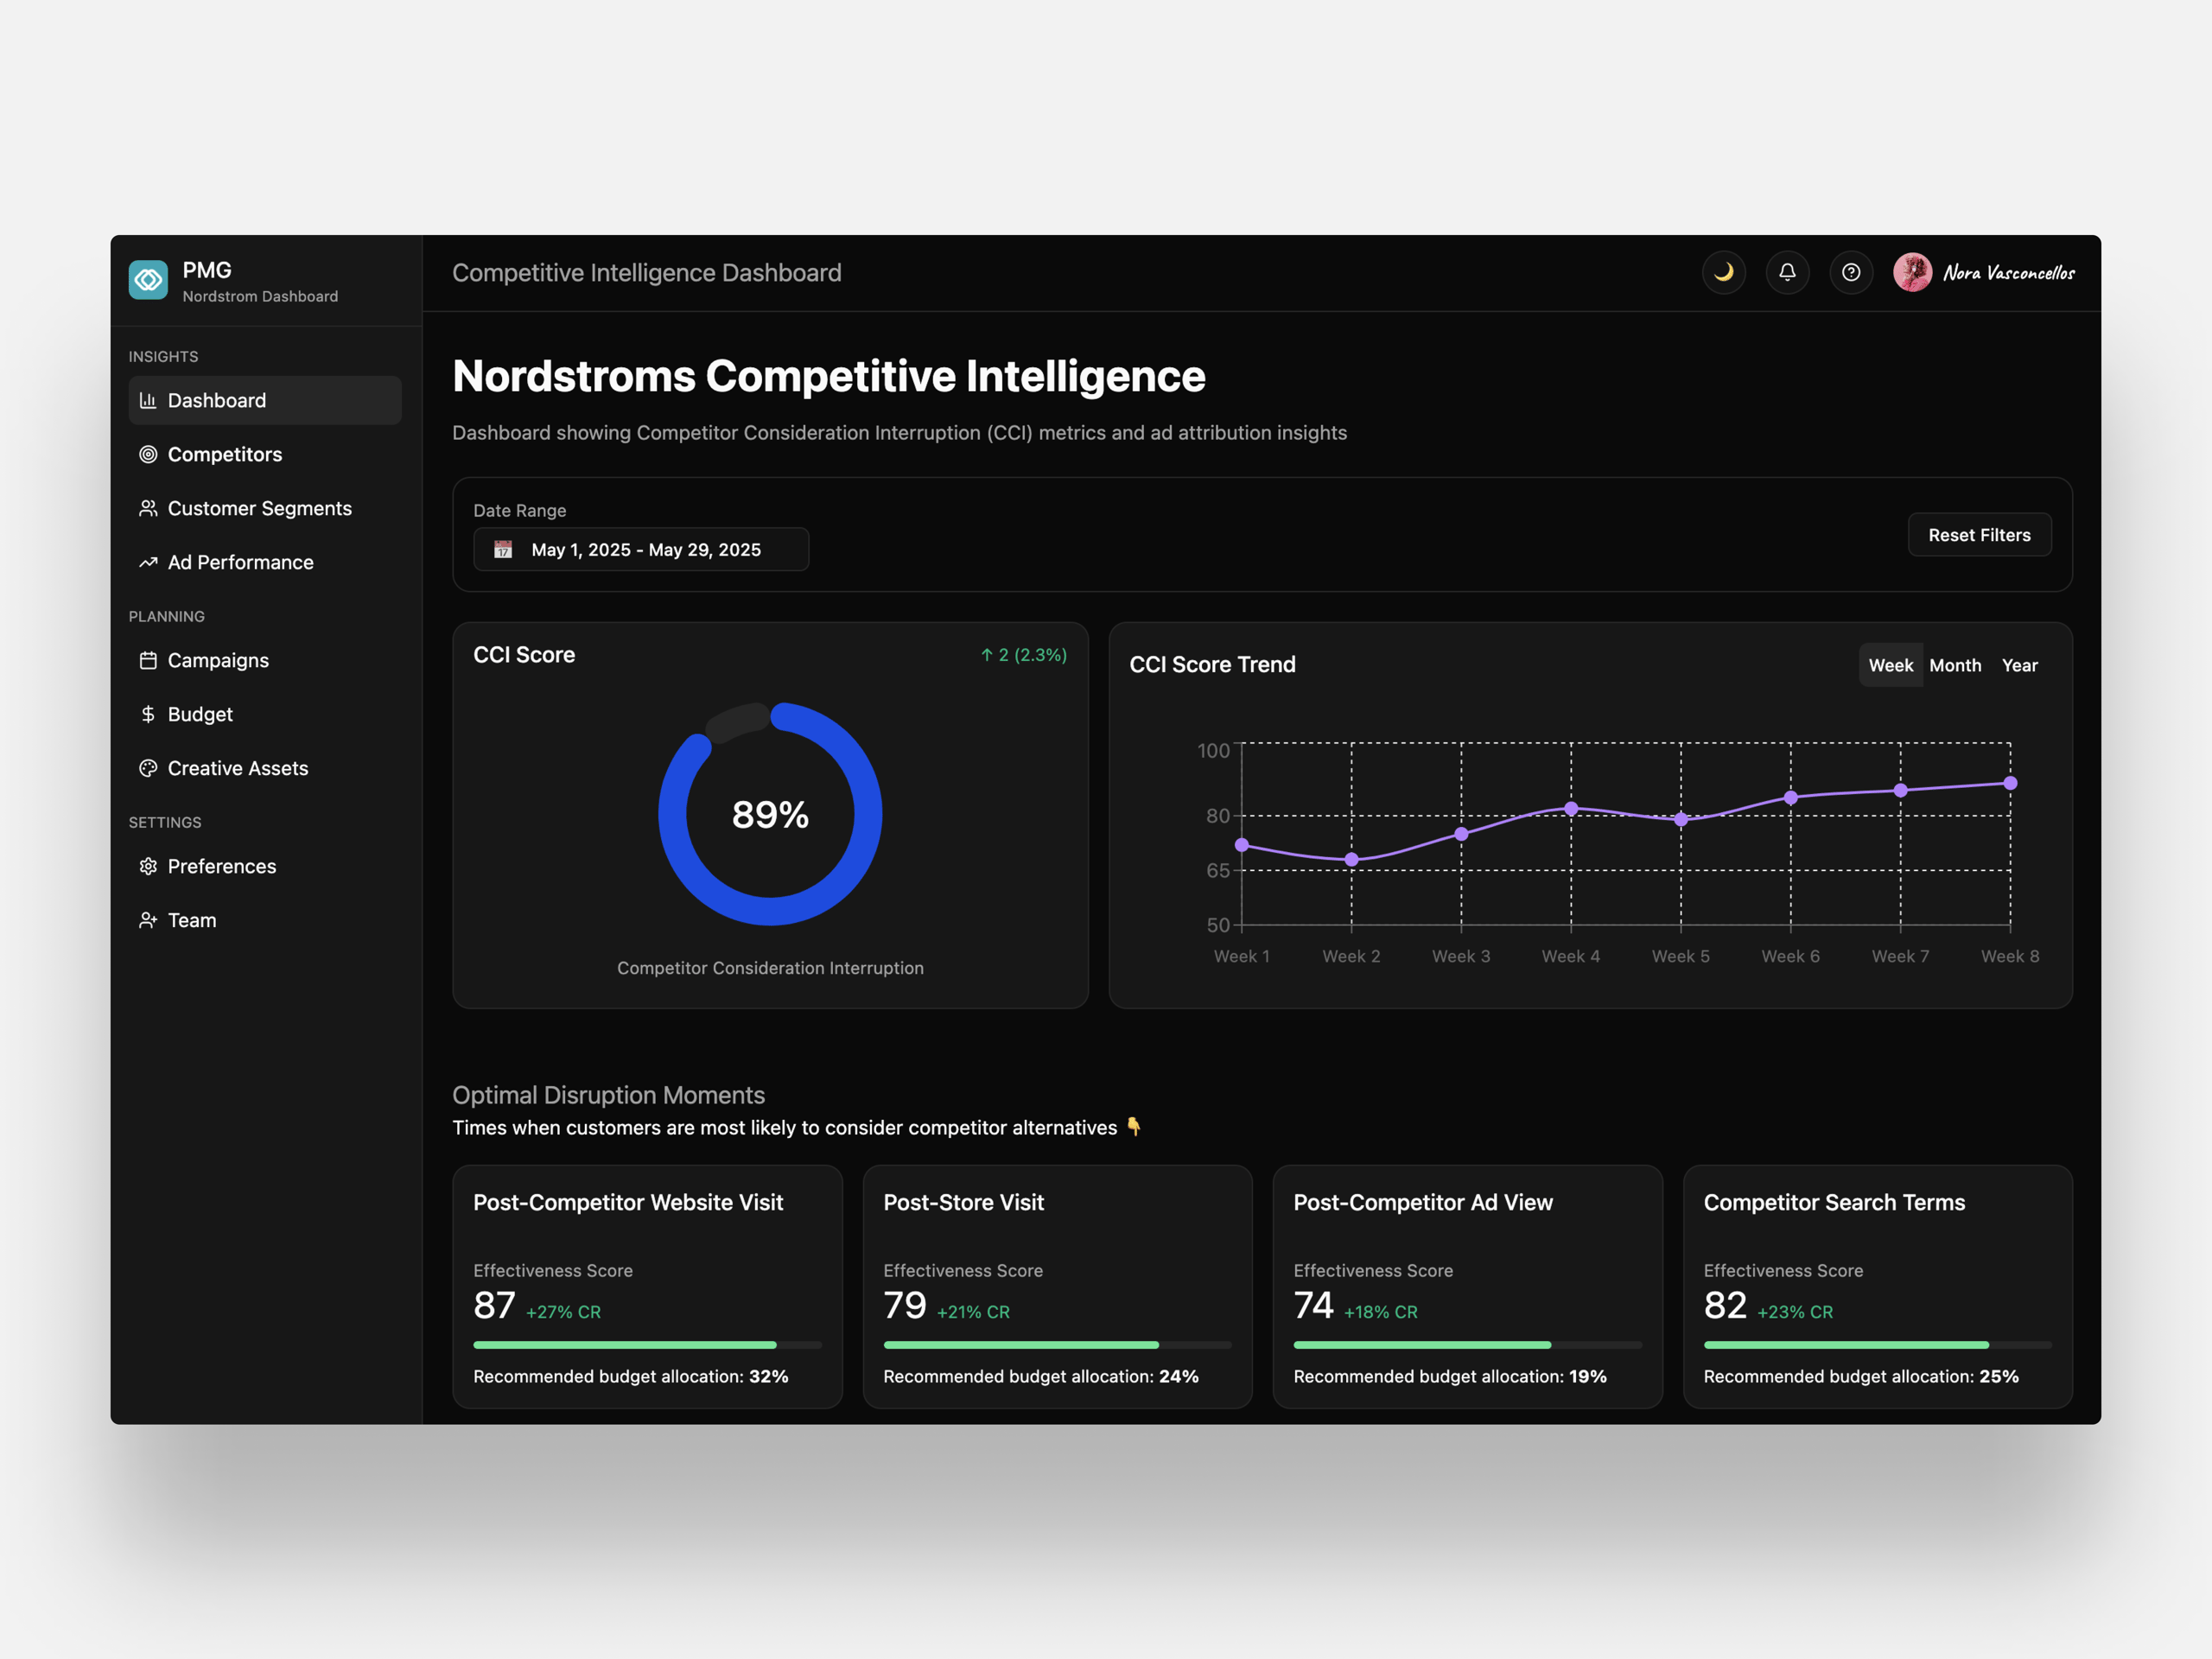Open the Team settings page
This screenshot has height=1659, width=2212.
point(265,920)
